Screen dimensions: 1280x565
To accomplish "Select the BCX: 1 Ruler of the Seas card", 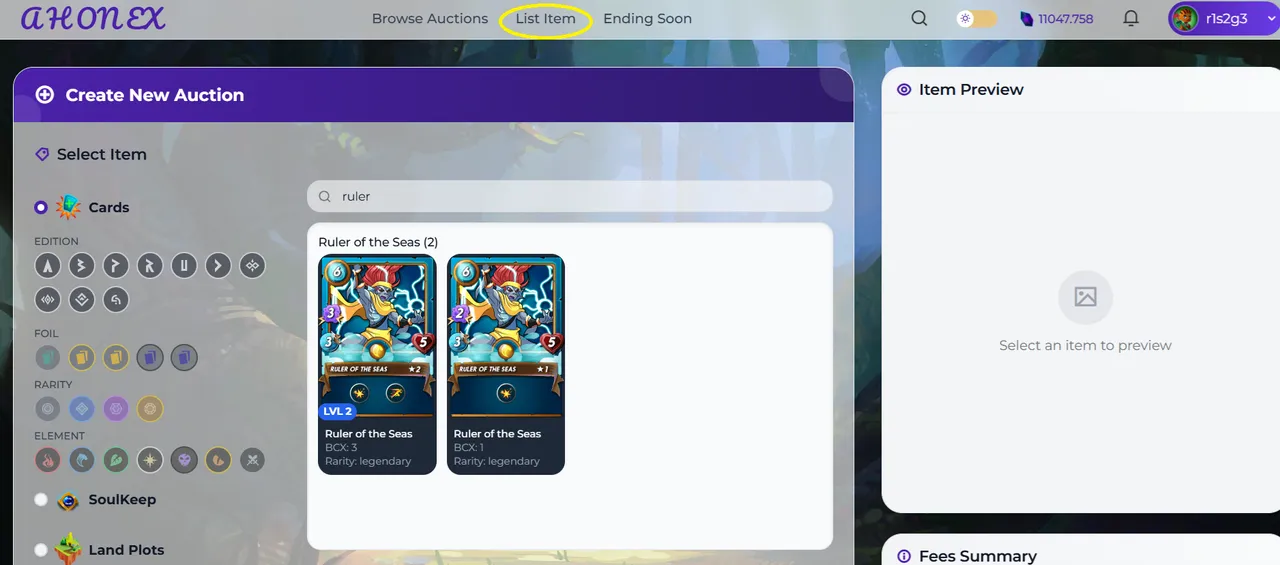I will point(506,364).
